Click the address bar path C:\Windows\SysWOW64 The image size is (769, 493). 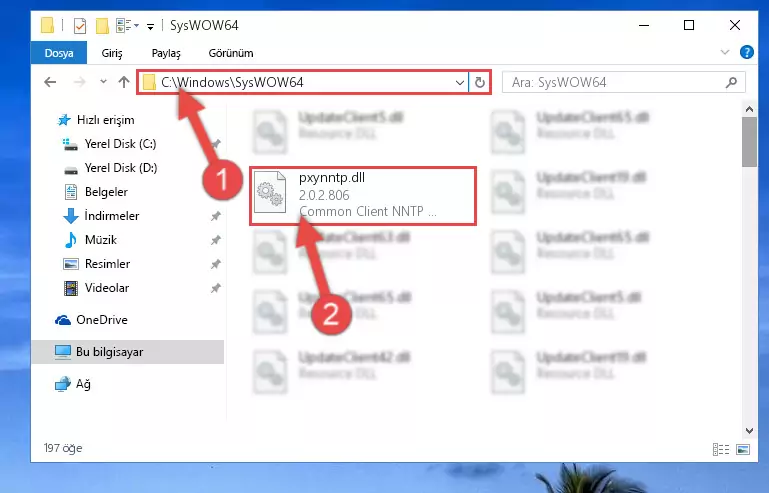point(232,82)
